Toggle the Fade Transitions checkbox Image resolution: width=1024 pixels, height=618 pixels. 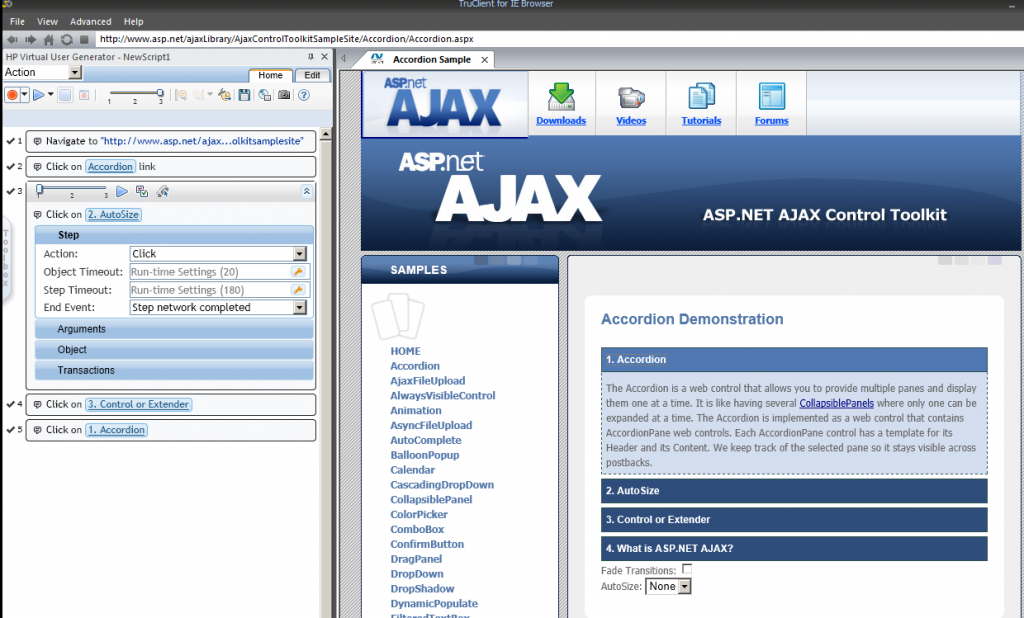[687, 569]
